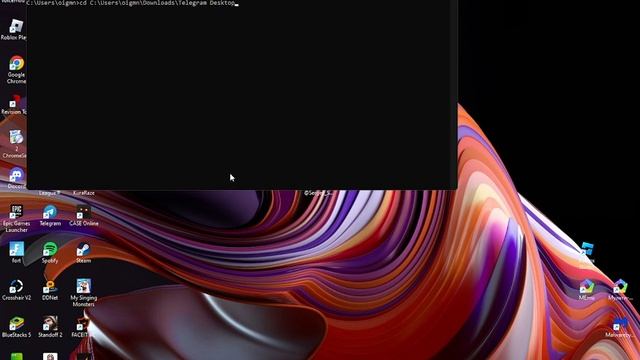Screen dimensions: 640x360
Task: Select the ChromeSetup desktop file icon
Action: tap(15, 144)
